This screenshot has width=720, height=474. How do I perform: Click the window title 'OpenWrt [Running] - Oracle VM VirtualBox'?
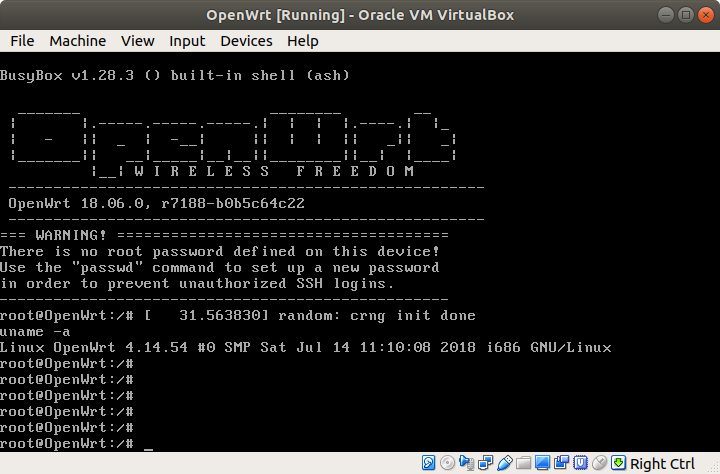tap(360, 15)
